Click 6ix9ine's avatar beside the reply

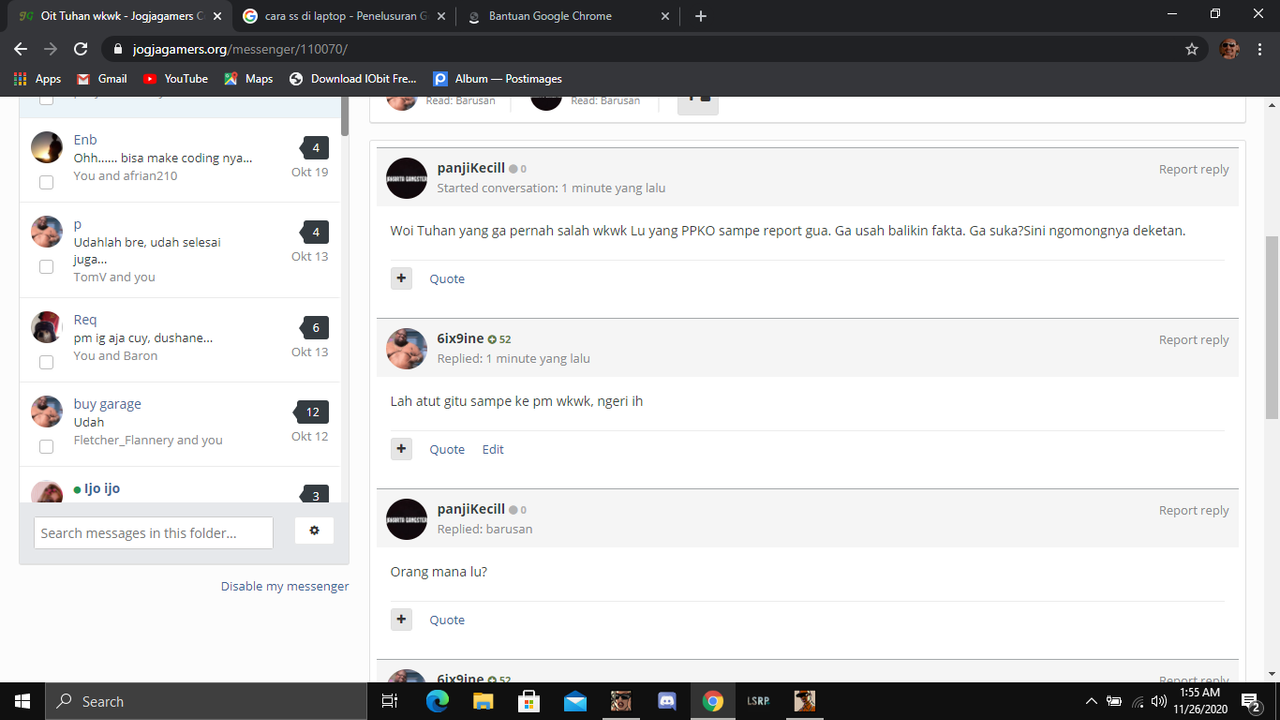pos(407,349)
